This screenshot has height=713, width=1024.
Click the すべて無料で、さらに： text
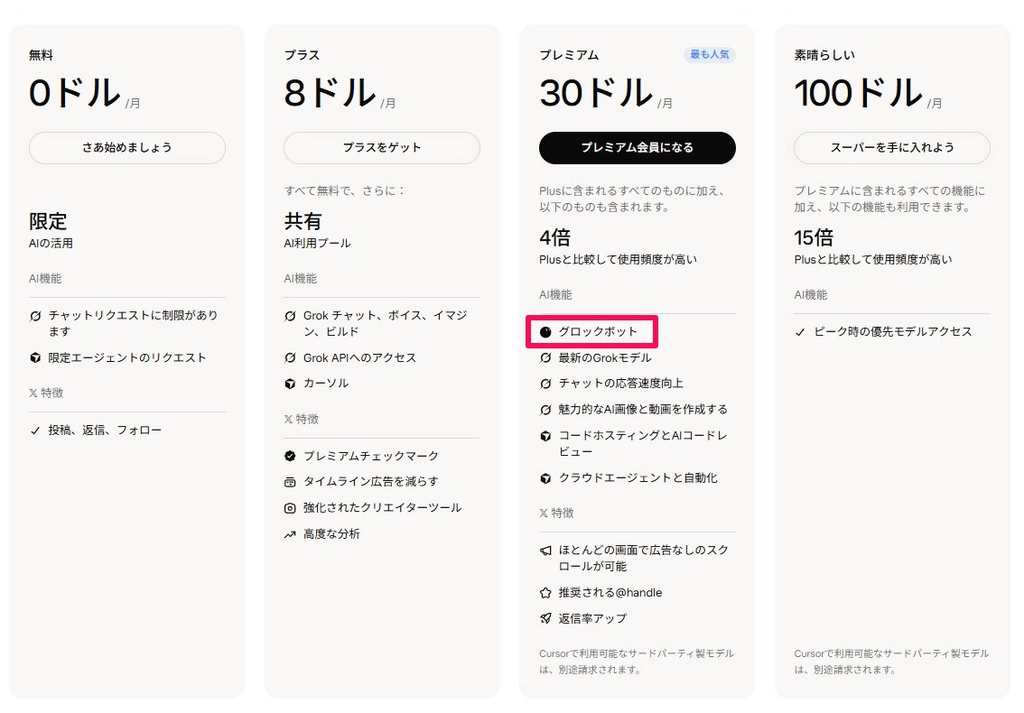click(345, 191)
